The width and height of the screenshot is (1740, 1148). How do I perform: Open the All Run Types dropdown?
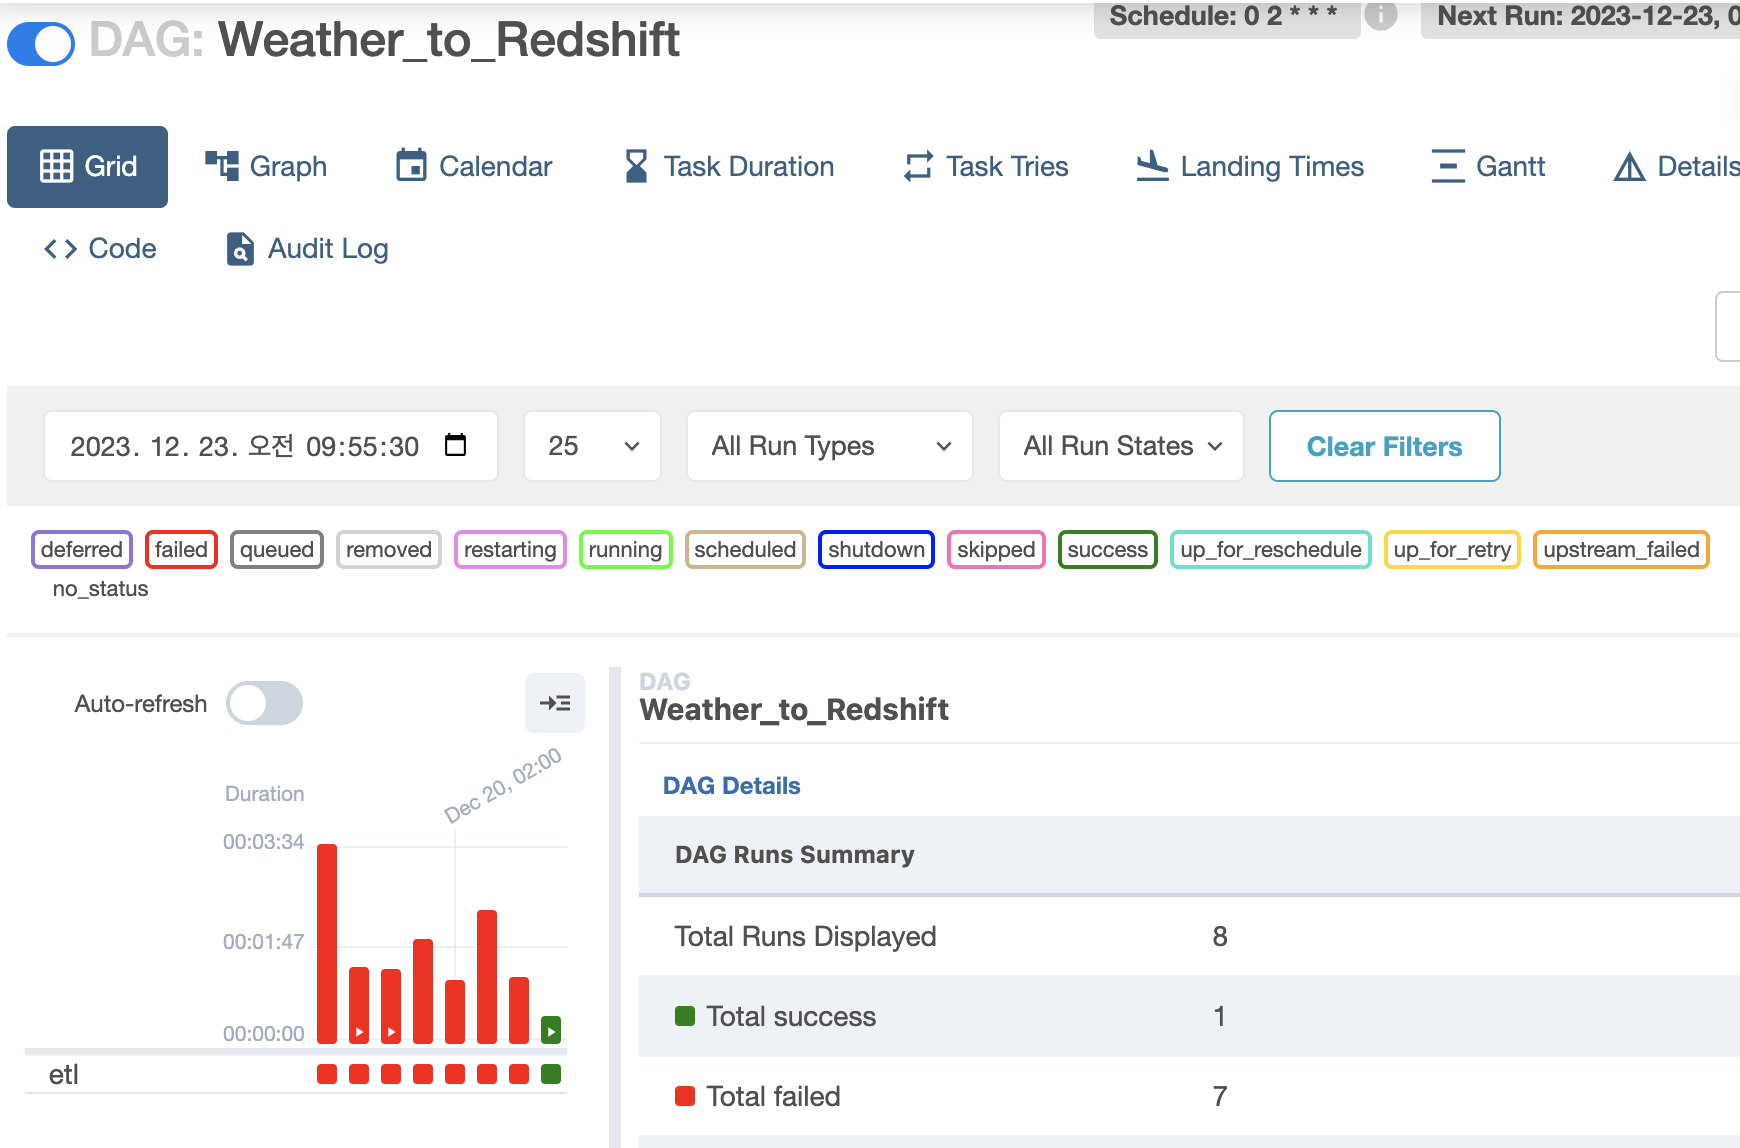(x=830, y=446)
